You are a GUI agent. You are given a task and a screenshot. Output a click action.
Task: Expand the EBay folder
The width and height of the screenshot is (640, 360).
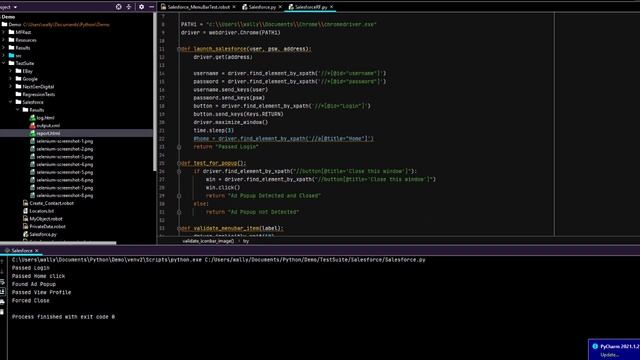click(11, 71)
